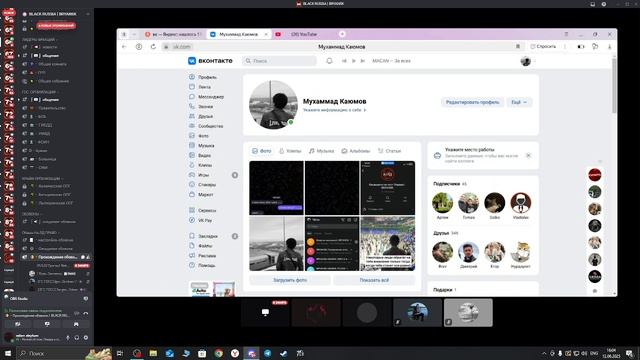Dismiss the Укажите место работы card
The width and height of the screenshot is (640, 360).
(528, 156)
